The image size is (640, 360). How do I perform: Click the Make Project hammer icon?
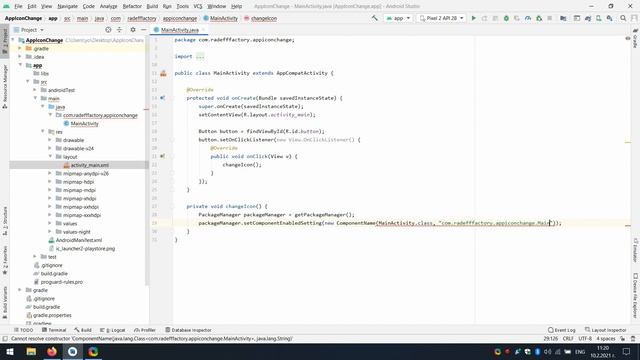point(374,18)
